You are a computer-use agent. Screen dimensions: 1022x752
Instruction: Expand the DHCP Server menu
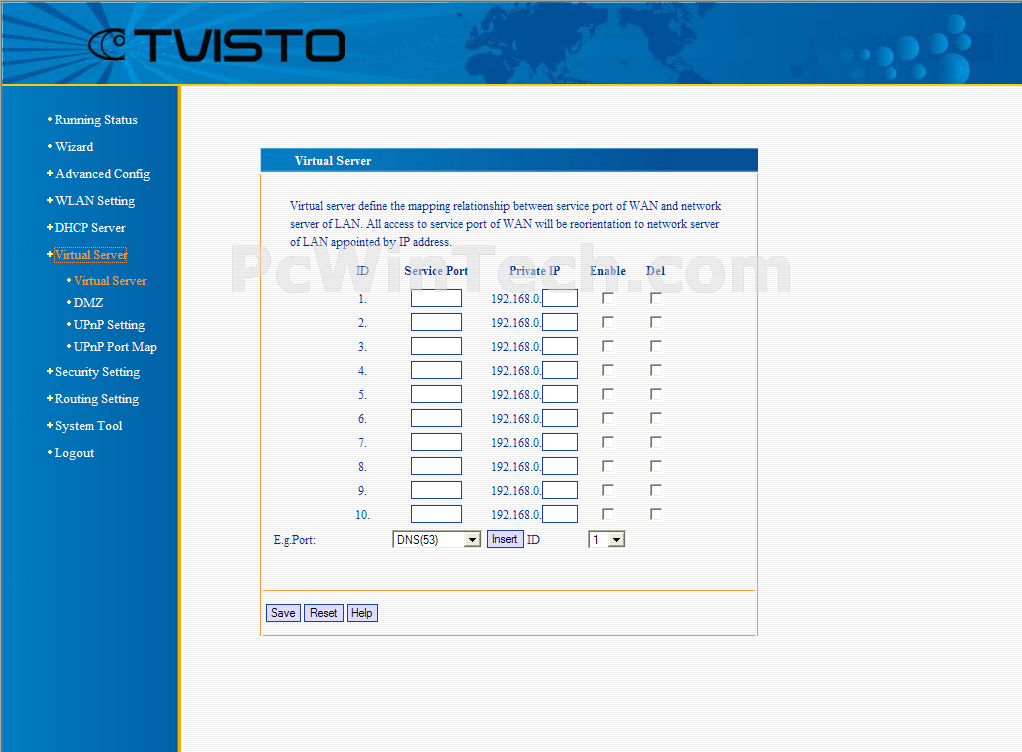coord(90,228)
